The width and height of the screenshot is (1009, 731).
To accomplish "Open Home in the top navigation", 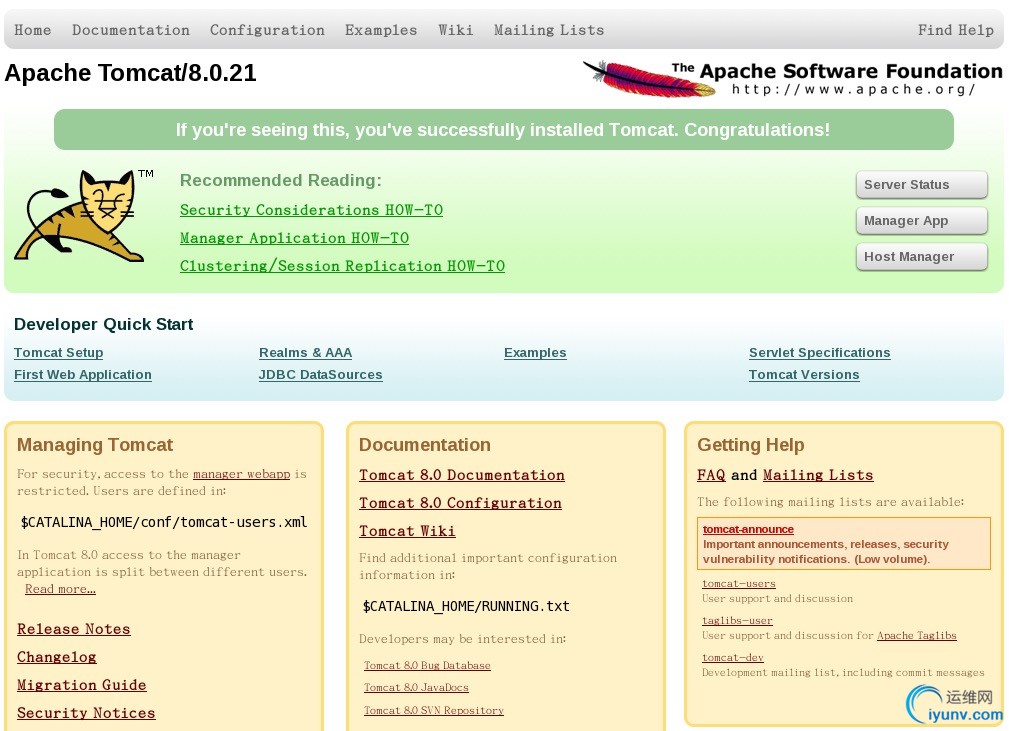I will (32, 30).
